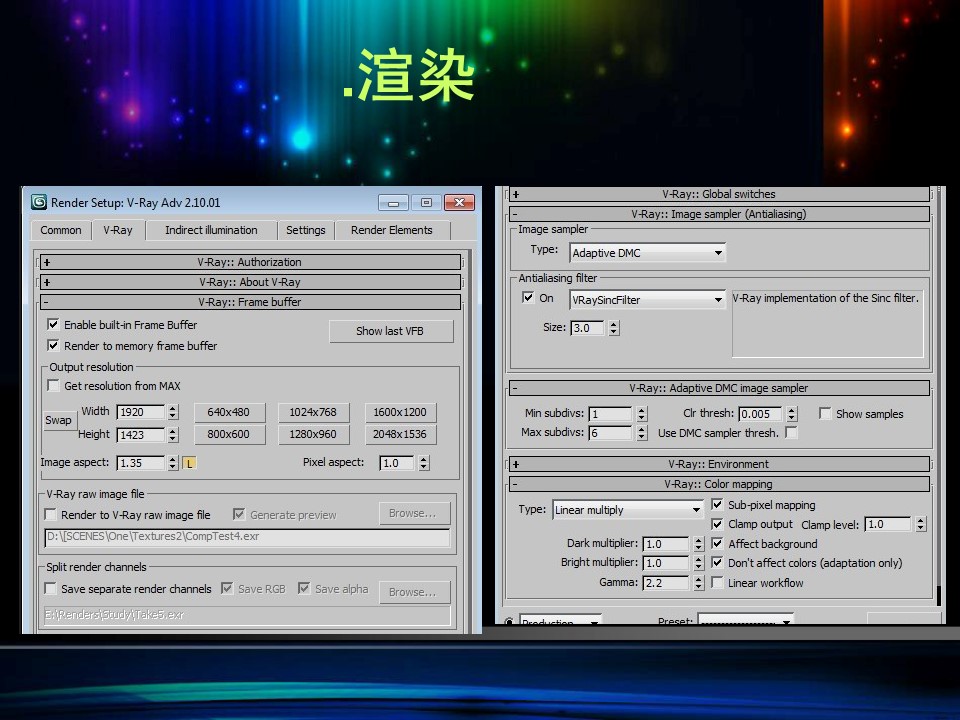
Task: Click the Clamp level field
Action: (888, 525)
